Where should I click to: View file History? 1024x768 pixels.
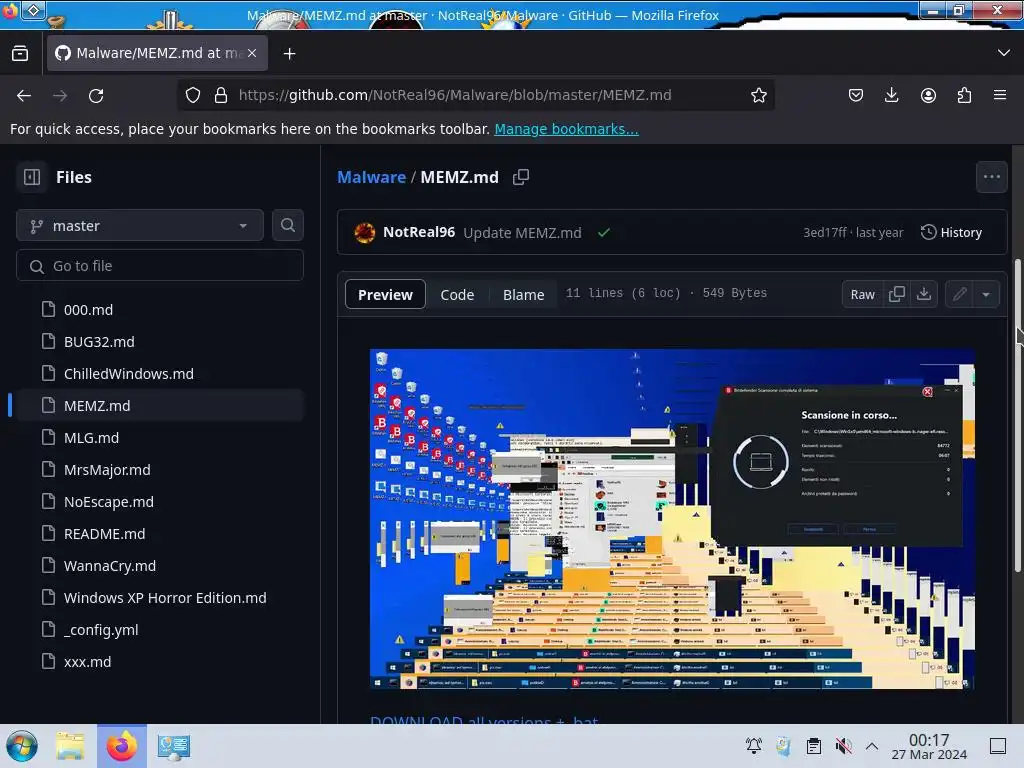tap(952, 232)
